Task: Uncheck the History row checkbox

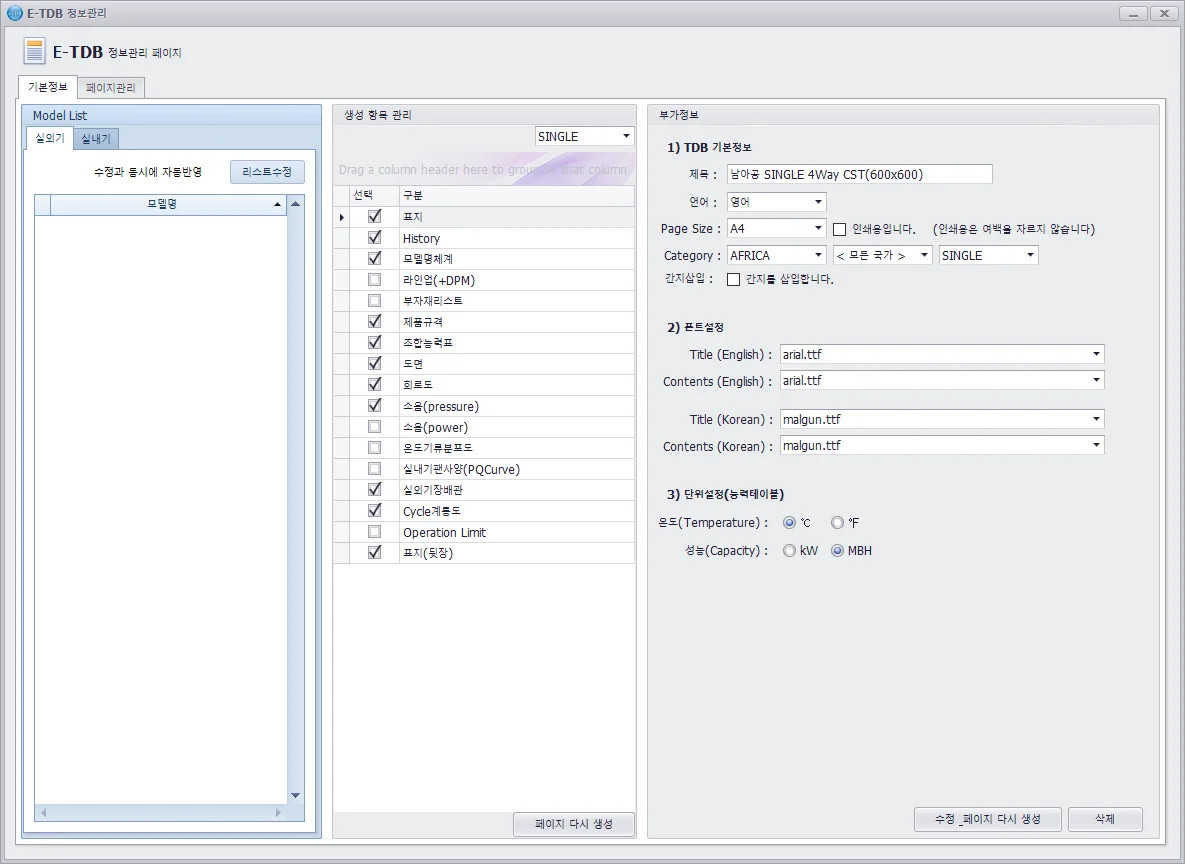Action: [x=374, y=237]
